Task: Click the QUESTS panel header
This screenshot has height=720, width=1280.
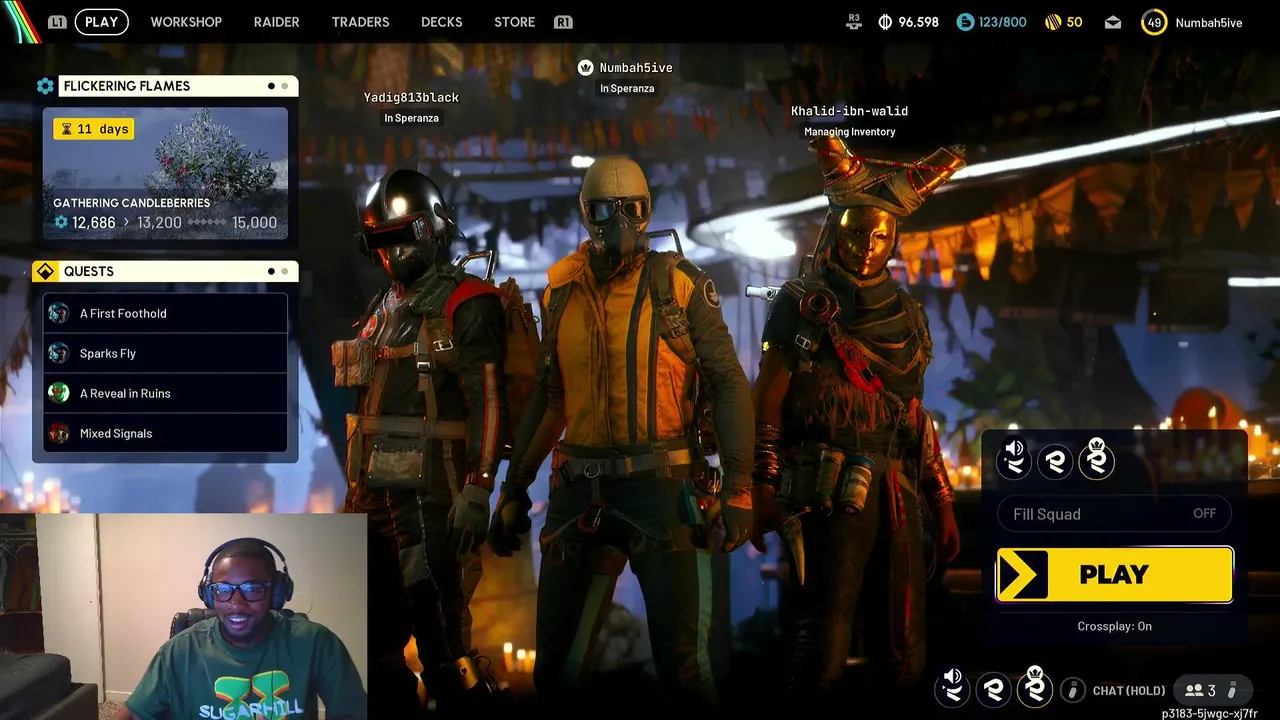Action: [x=178, y=271]
